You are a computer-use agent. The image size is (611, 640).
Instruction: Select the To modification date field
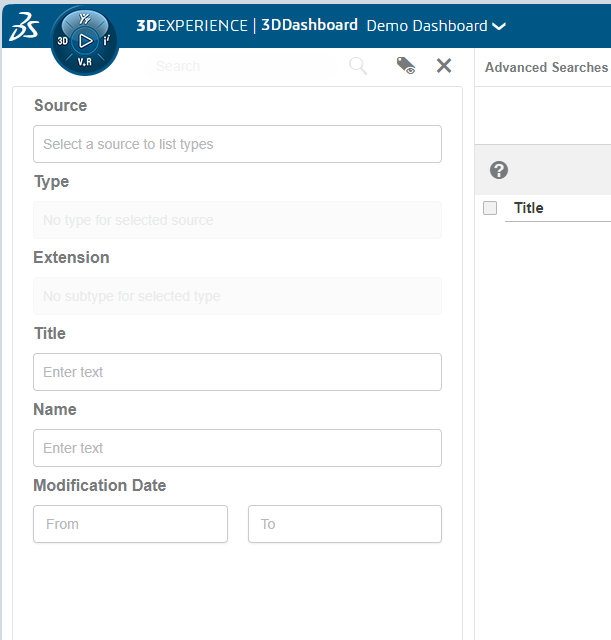(x=344, y=524)
